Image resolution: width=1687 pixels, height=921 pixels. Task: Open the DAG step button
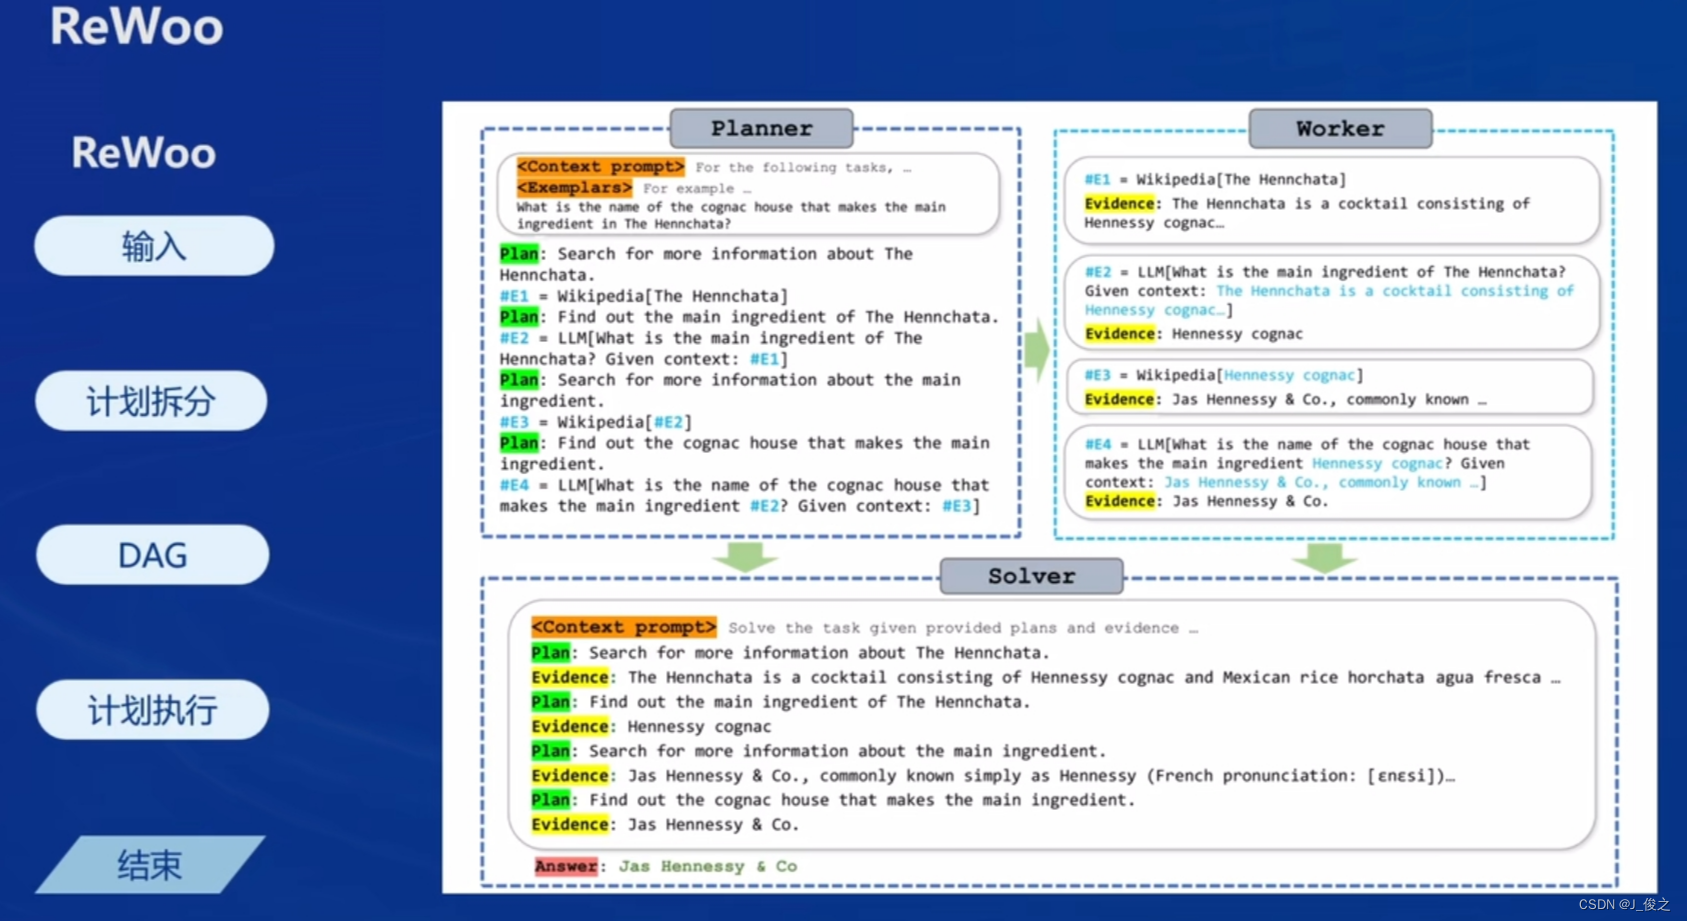click(x=152, y=555)
